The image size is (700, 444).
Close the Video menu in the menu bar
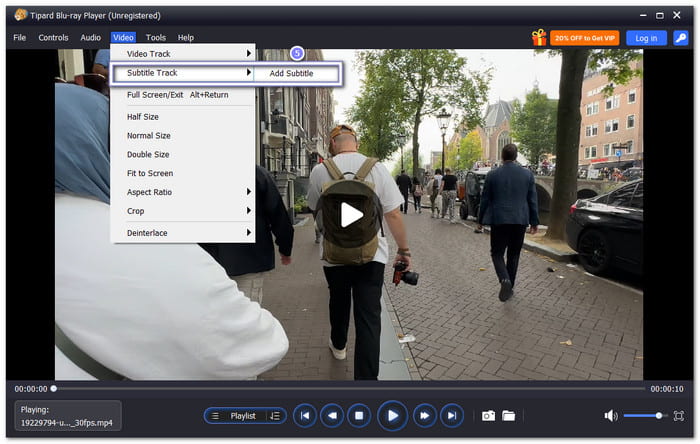coord(123,37)
